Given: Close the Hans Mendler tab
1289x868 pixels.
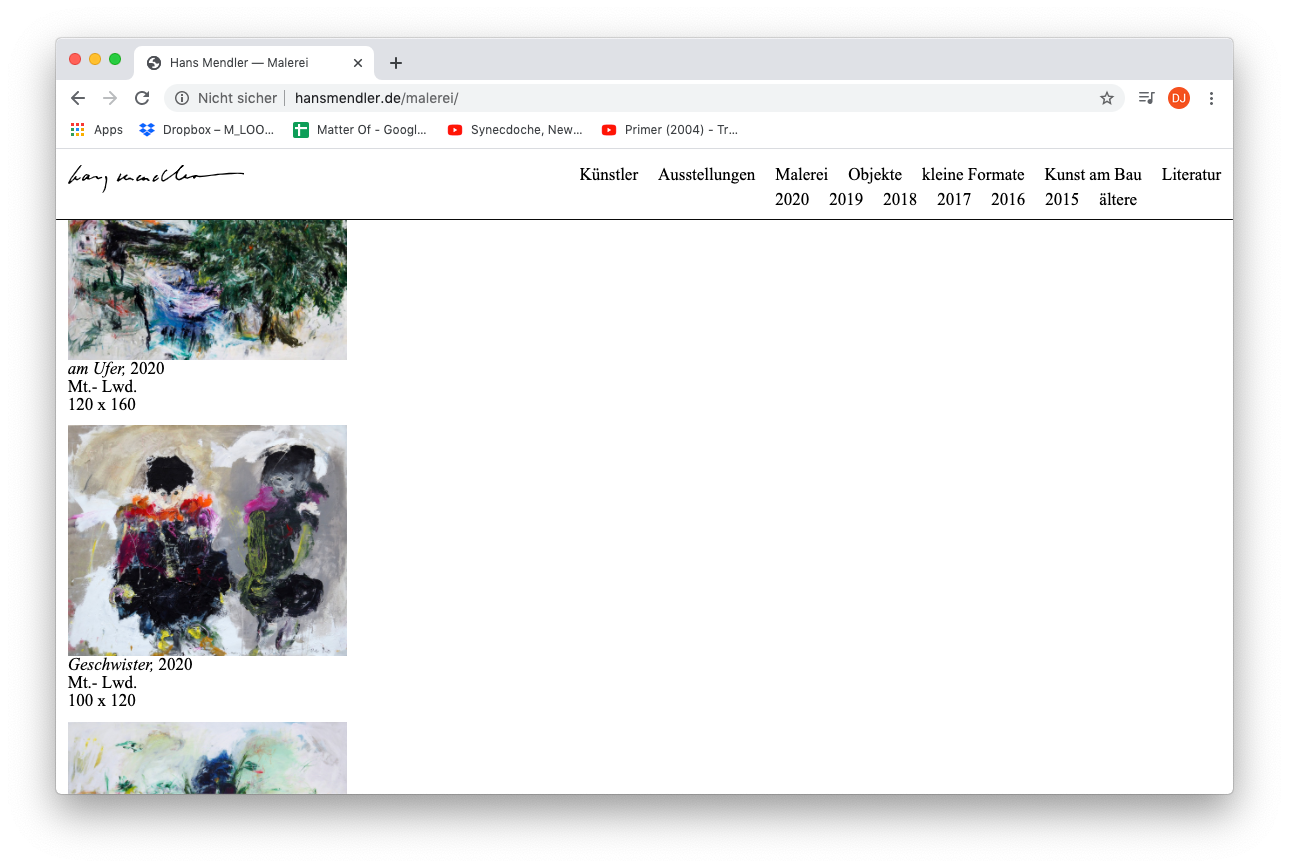Looking at the screenshot, I should (358, 63).
